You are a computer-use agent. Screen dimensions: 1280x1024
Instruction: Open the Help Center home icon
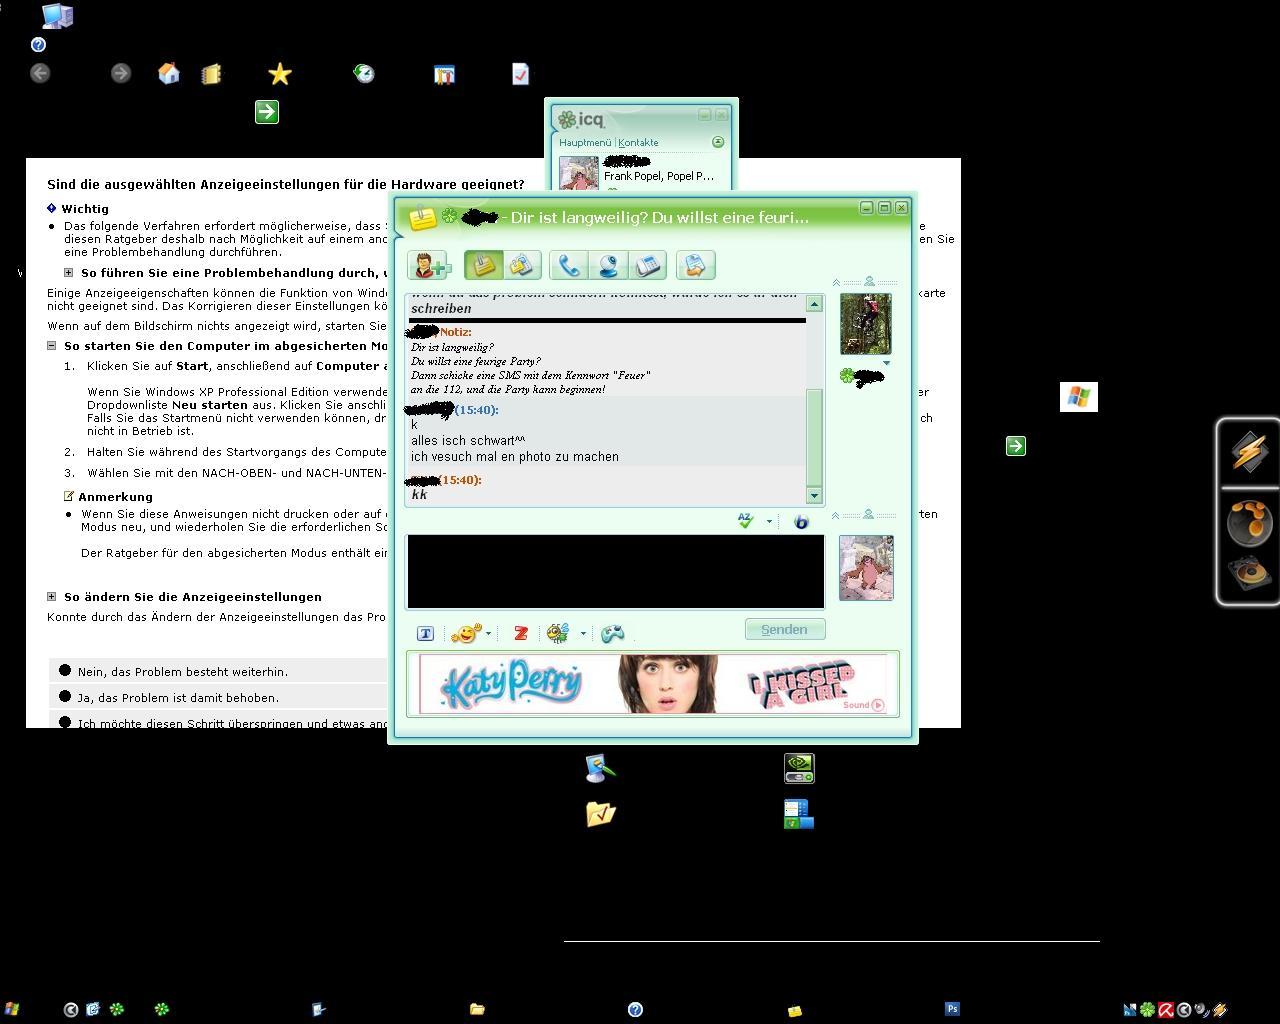coord(169,73)
